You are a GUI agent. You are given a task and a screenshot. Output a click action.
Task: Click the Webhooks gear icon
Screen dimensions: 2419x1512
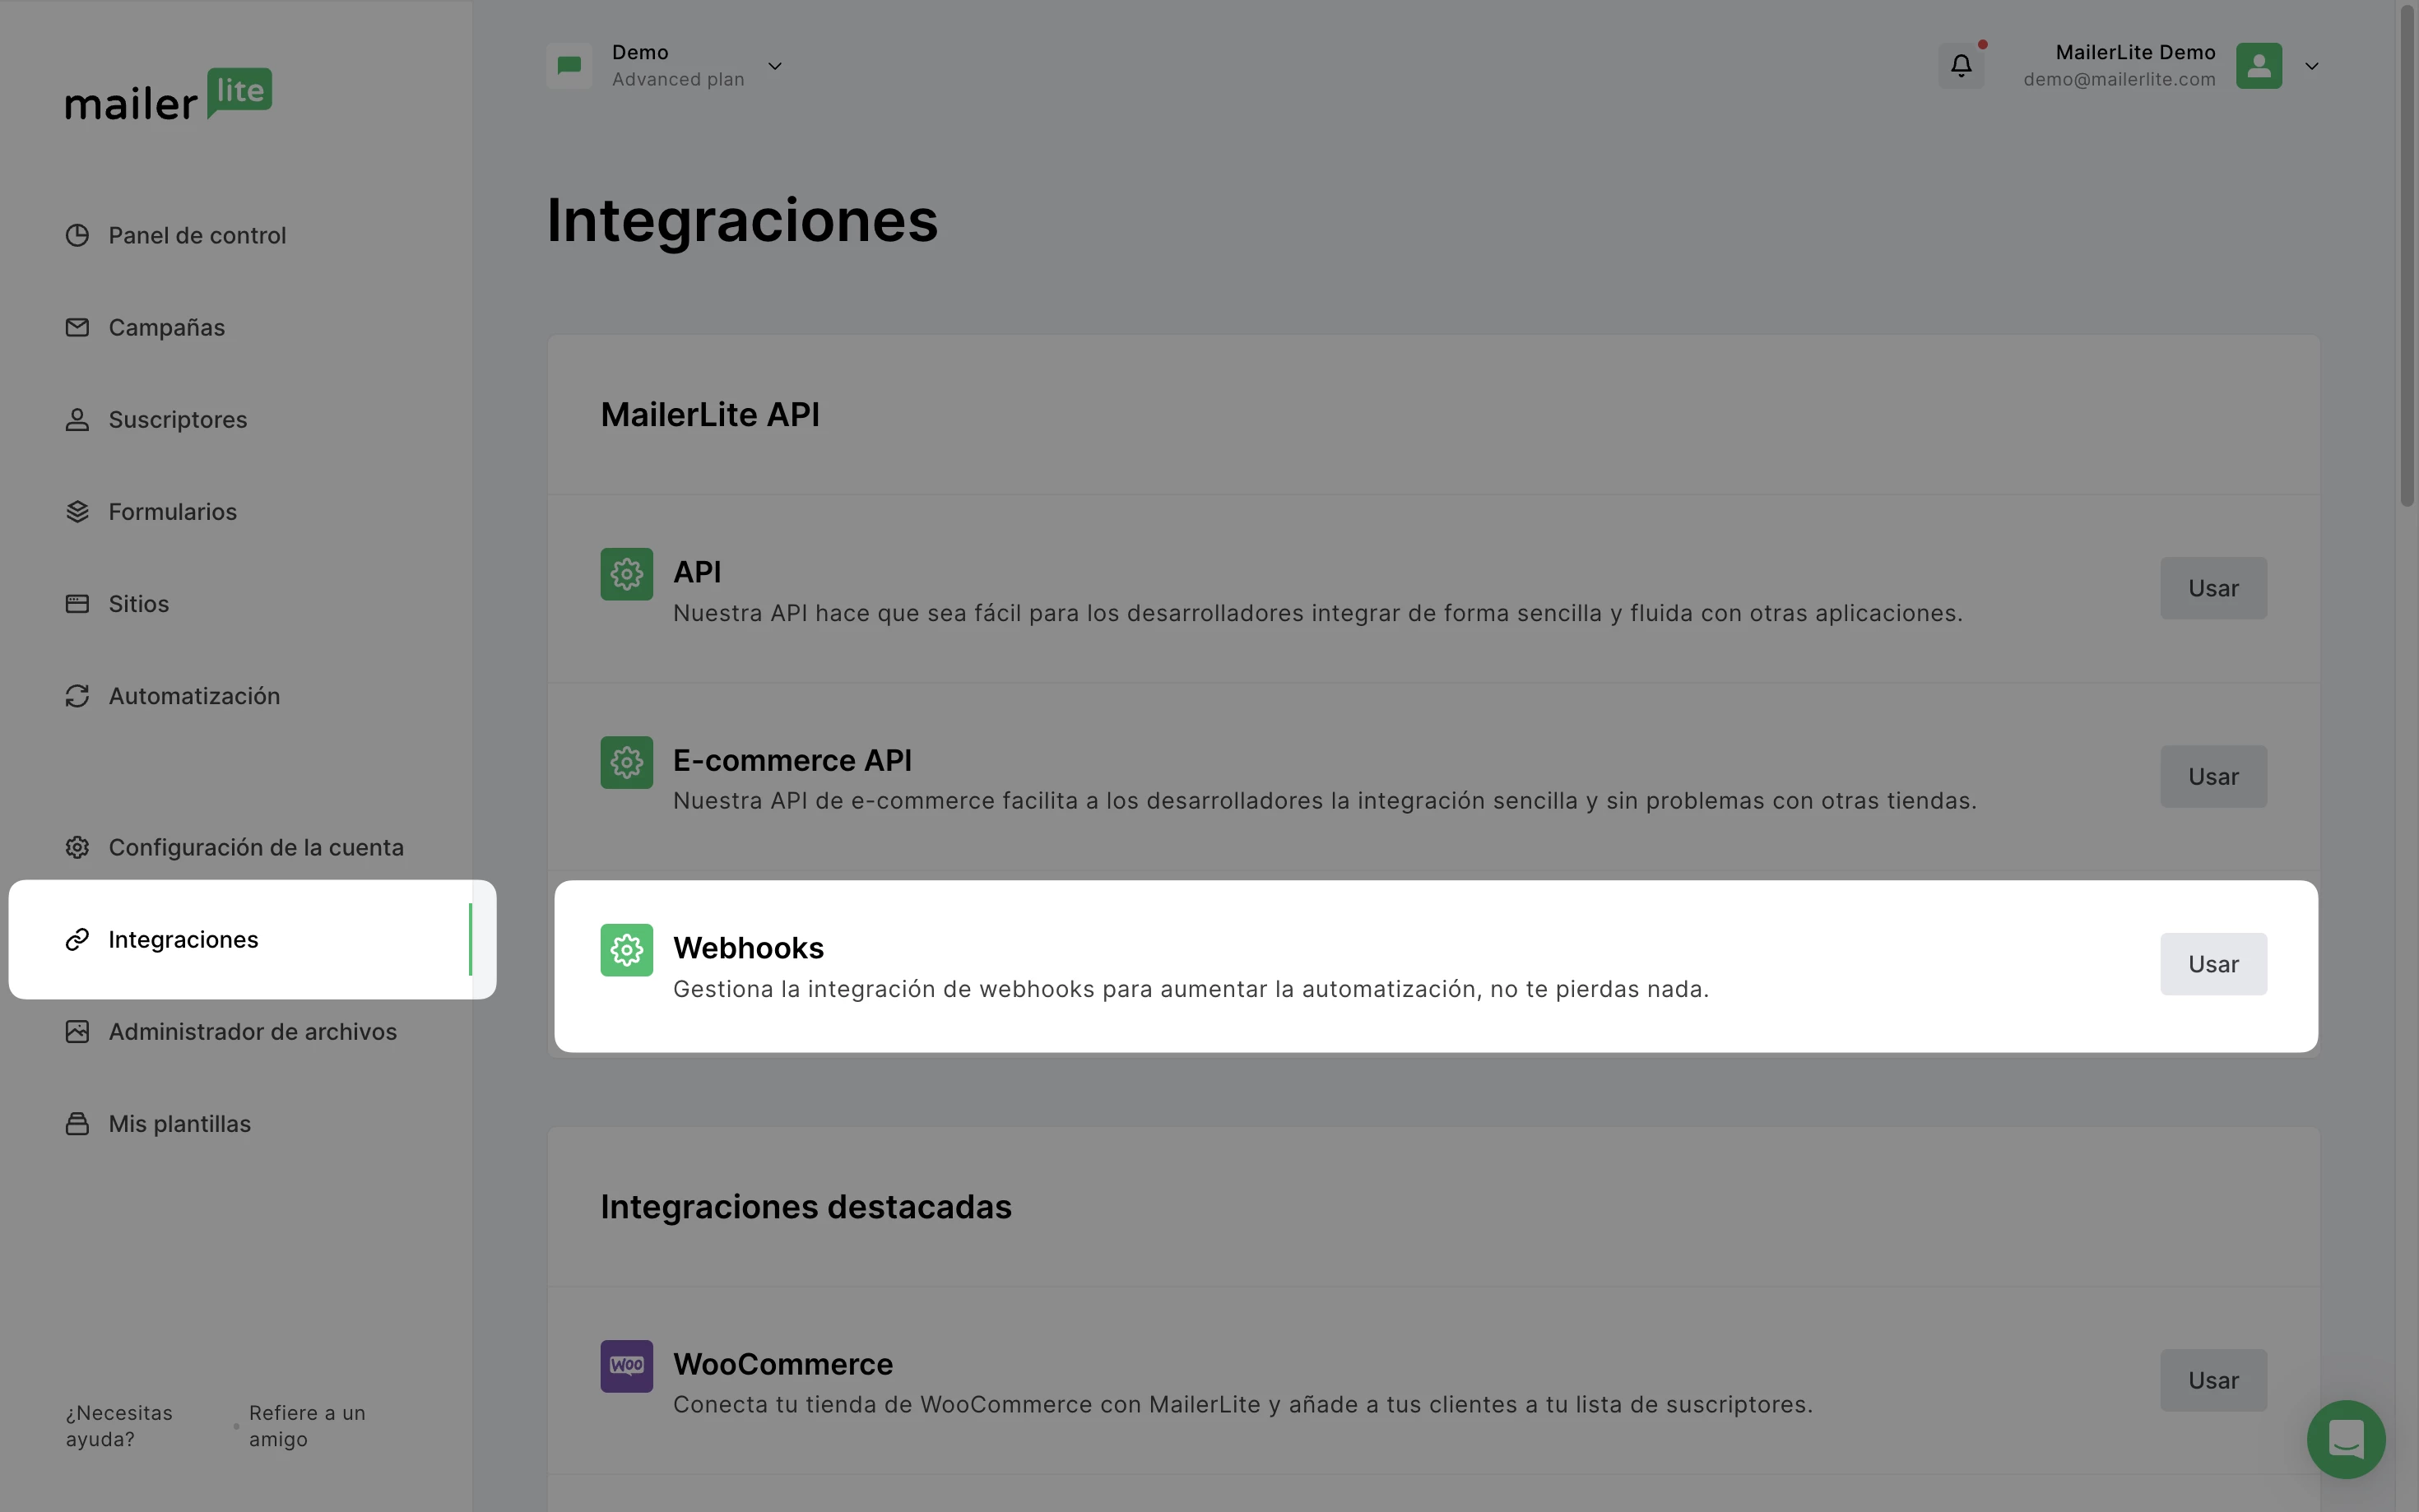pyautogui.click(x=627, y=950)
